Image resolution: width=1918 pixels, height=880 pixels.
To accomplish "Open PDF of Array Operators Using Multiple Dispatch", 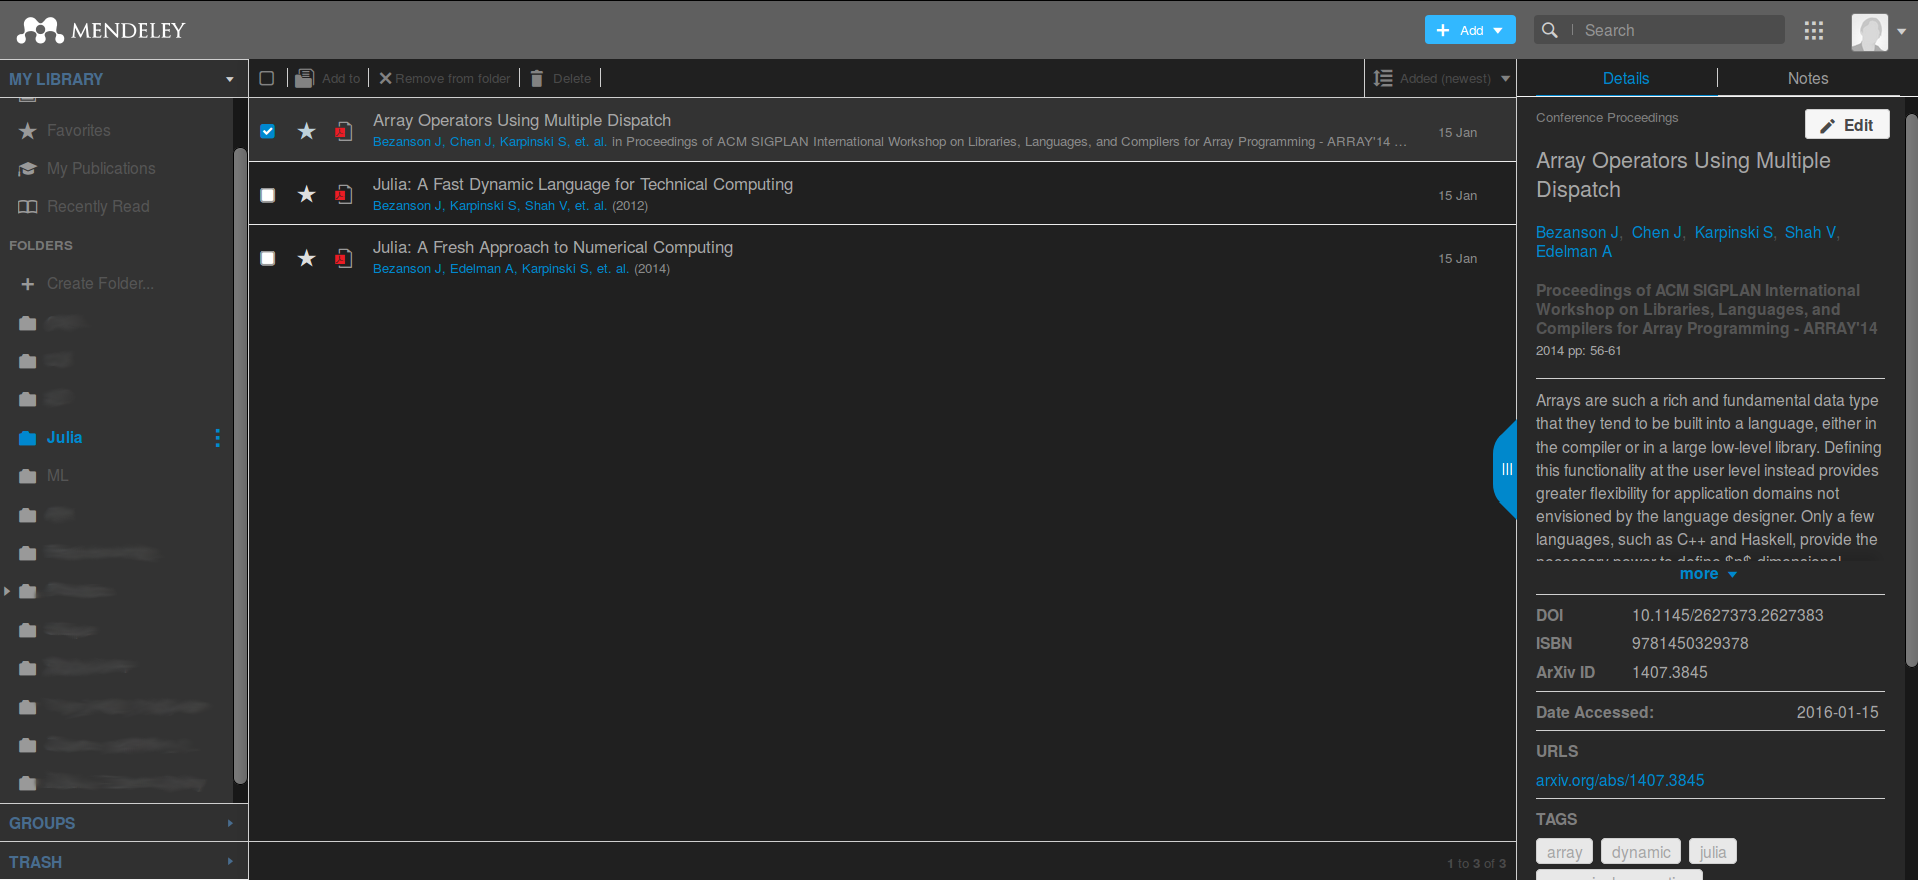I will pos(344,131).
